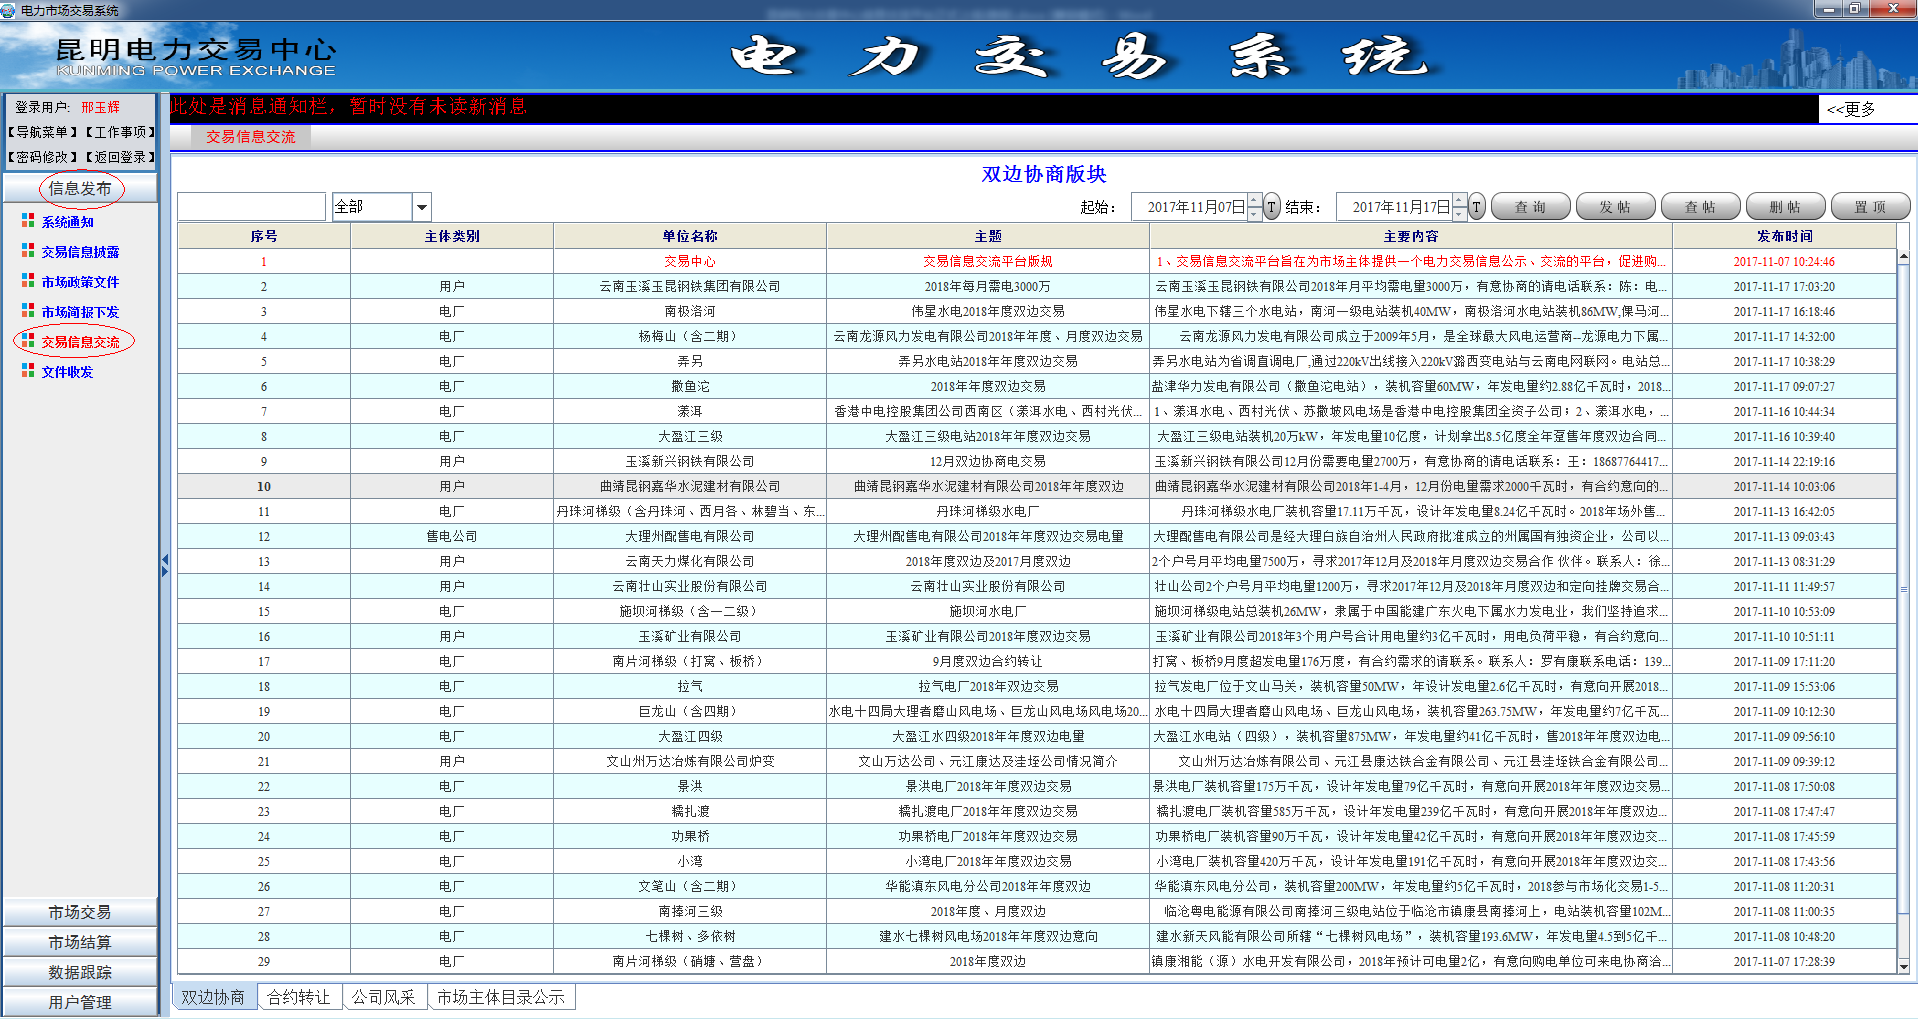Switch to the 合约转让 bottom tab
1918x1019 pixels.
point(299,997)
